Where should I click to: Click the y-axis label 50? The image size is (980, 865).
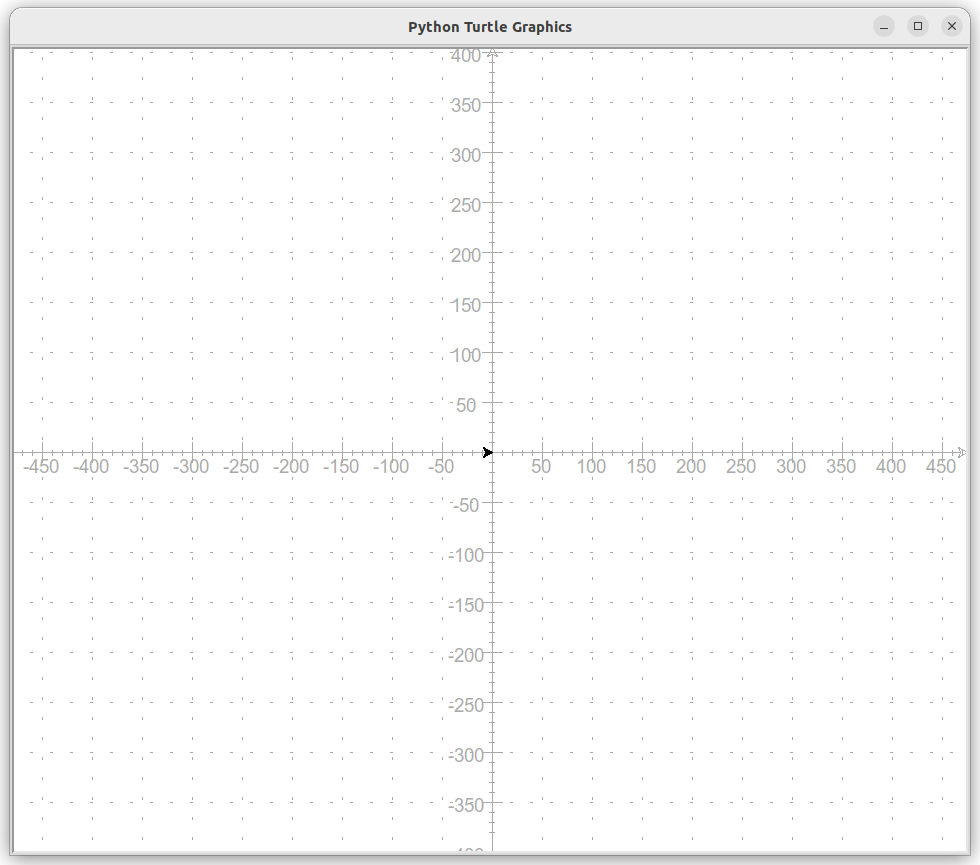click(466, 405)
